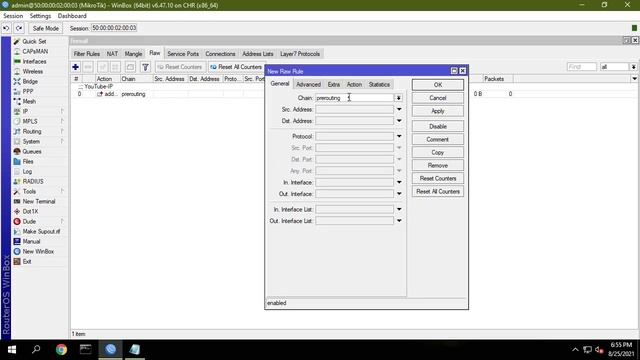This screenshot has height=360, width=640.
Task: Expand the Routing submenu
Action: [x=62, y=131]
